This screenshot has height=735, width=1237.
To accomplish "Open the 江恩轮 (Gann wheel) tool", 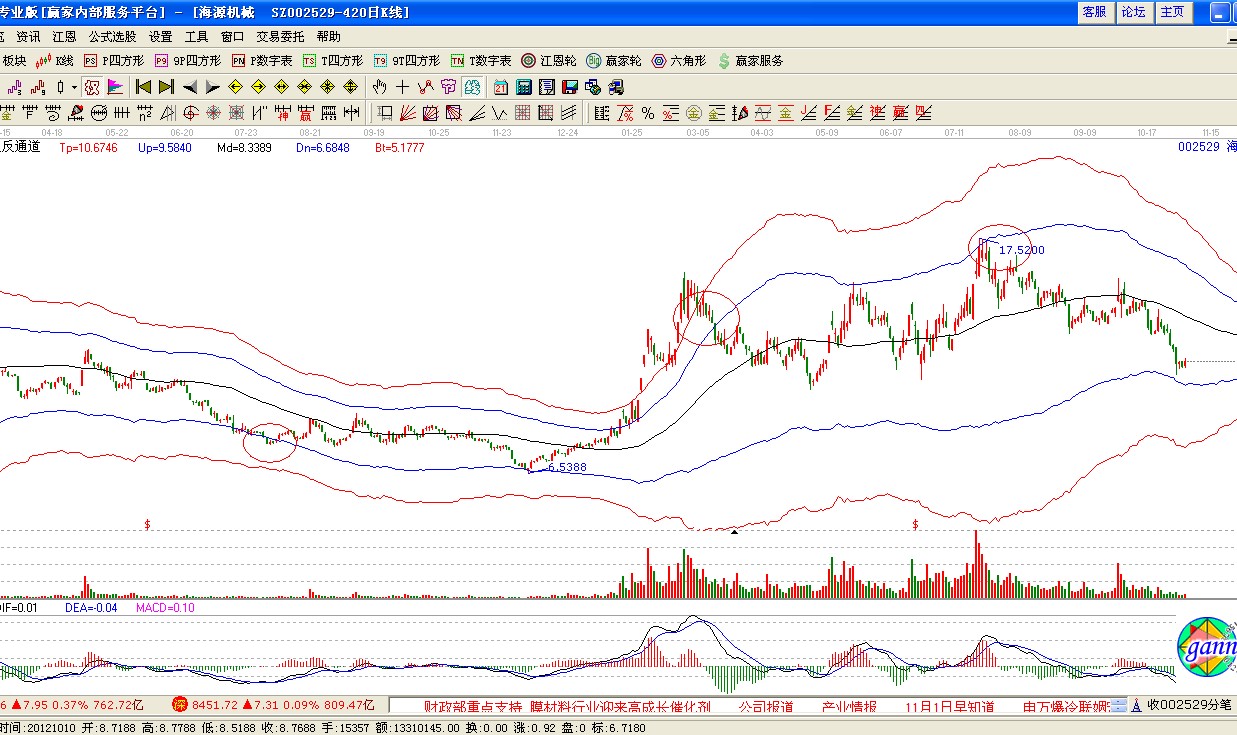I will (549, 61).
